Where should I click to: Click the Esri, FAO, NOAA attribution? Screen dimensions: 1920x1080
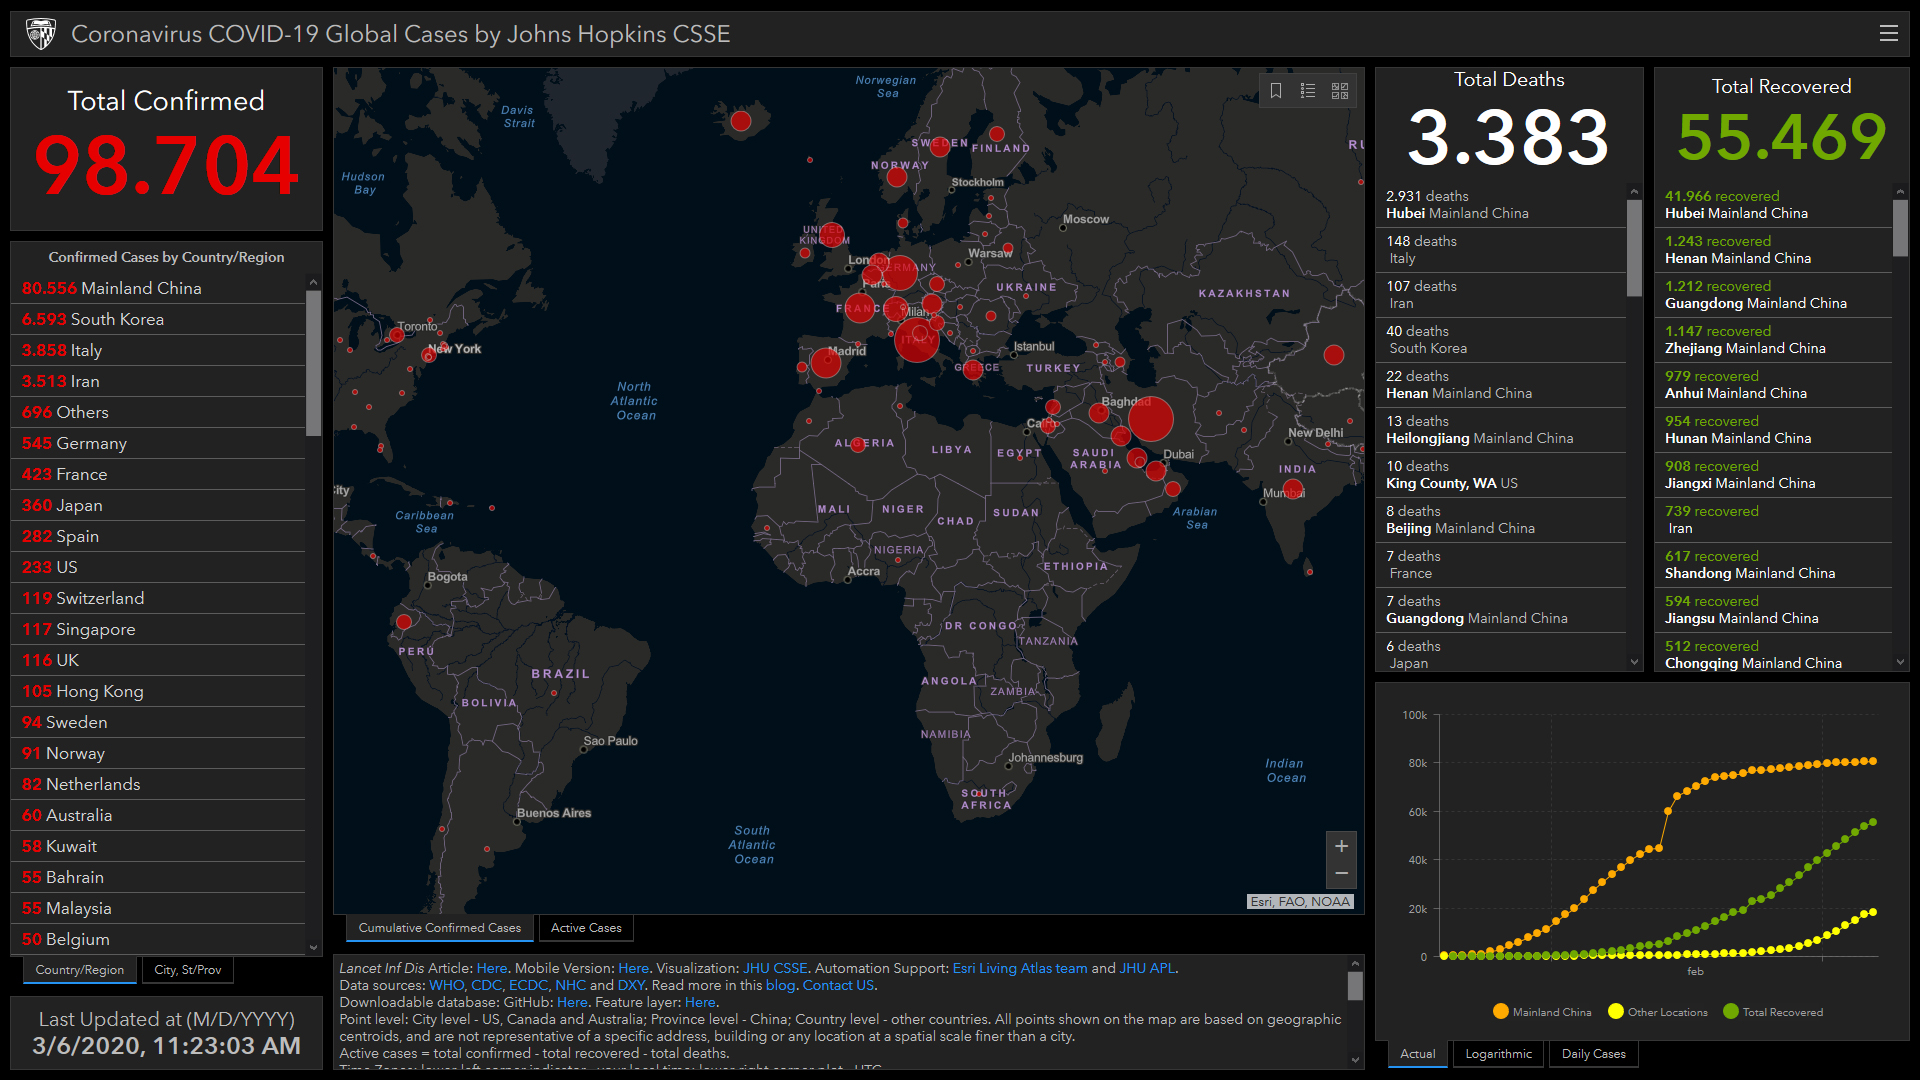pos(1300,902)
